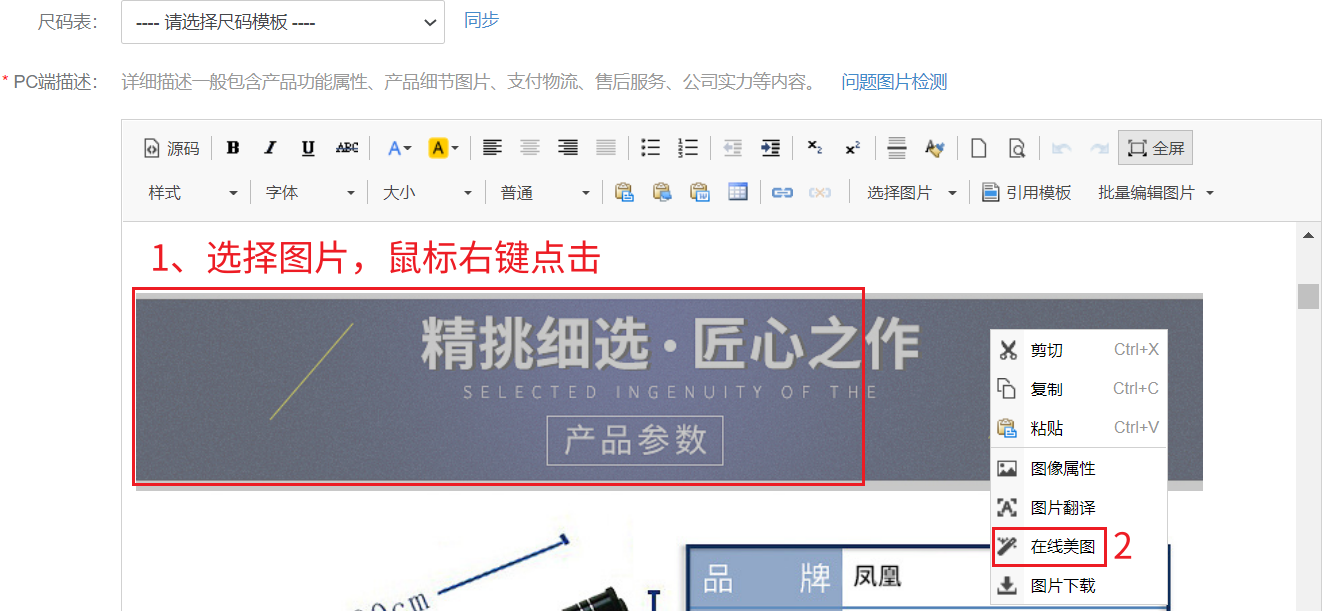1330x611 pixels.
Task: Open the 源码 source view
Action: pyautogui.click(x=171, y=148)
